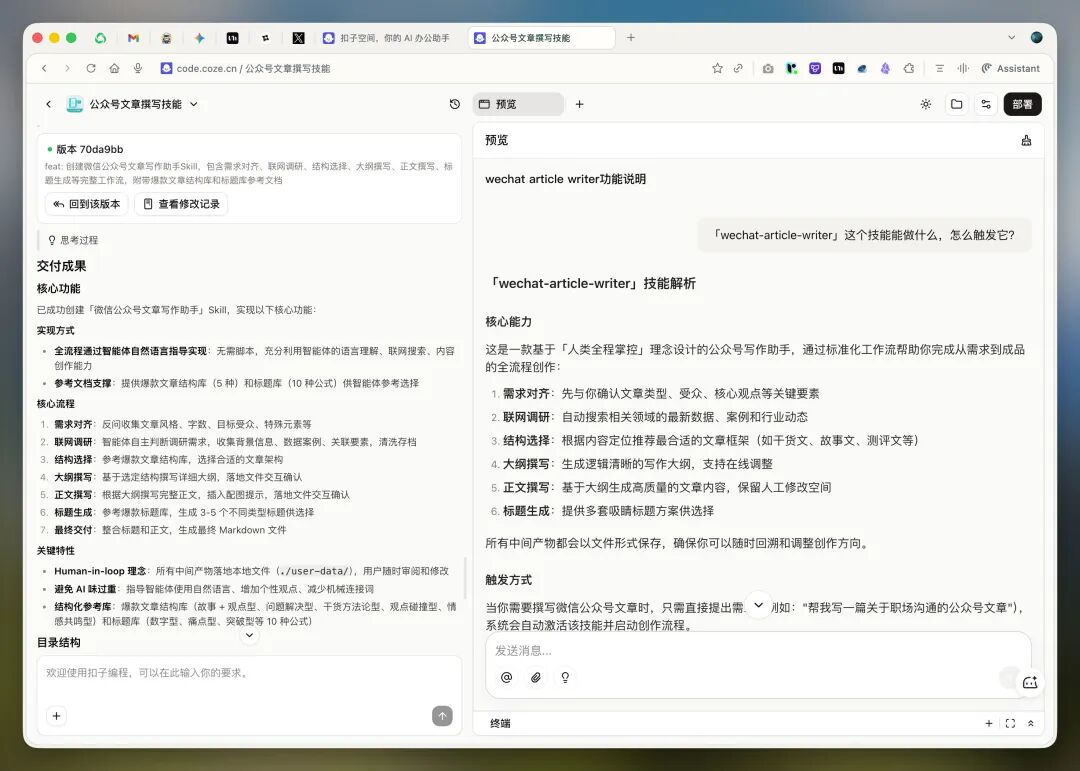This screenshot has height=771, width=1080.
Task: Click the code.coze.cn address bar URL
Action: 253,68
